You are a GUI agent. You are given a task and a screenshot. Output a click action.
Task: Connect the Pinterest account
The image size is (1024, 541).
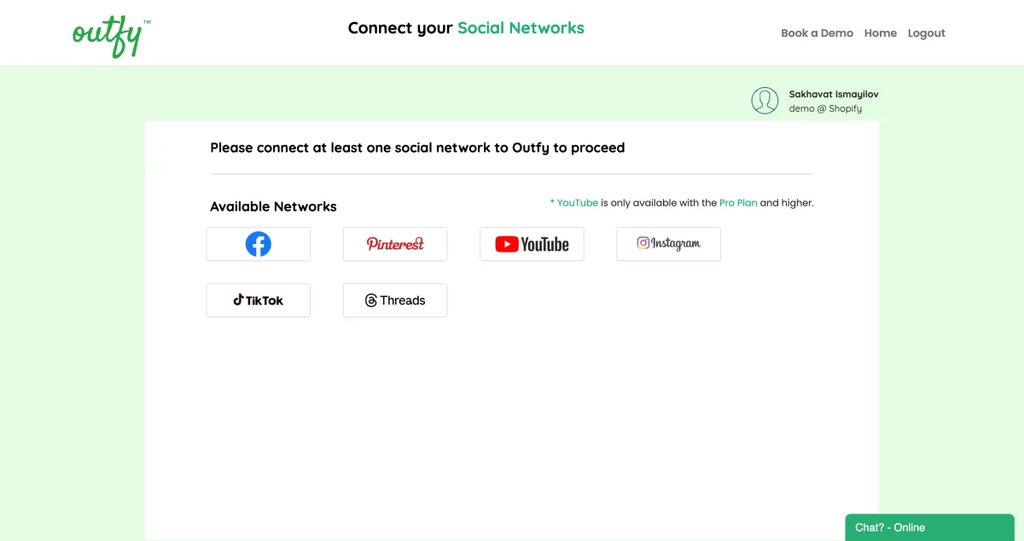click(x=395, y=244)
